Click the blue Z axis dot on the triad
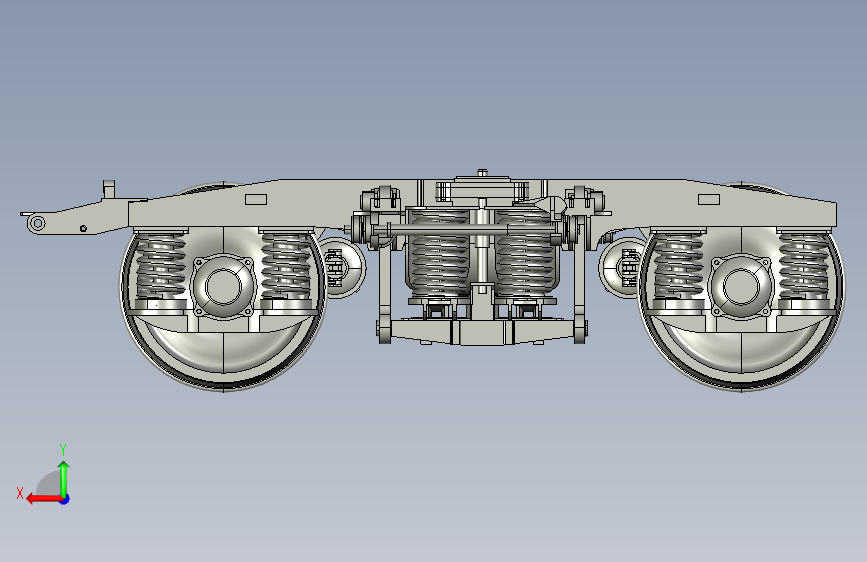The height and width of the screenshot is (562, 867). (x=65, y=499)
